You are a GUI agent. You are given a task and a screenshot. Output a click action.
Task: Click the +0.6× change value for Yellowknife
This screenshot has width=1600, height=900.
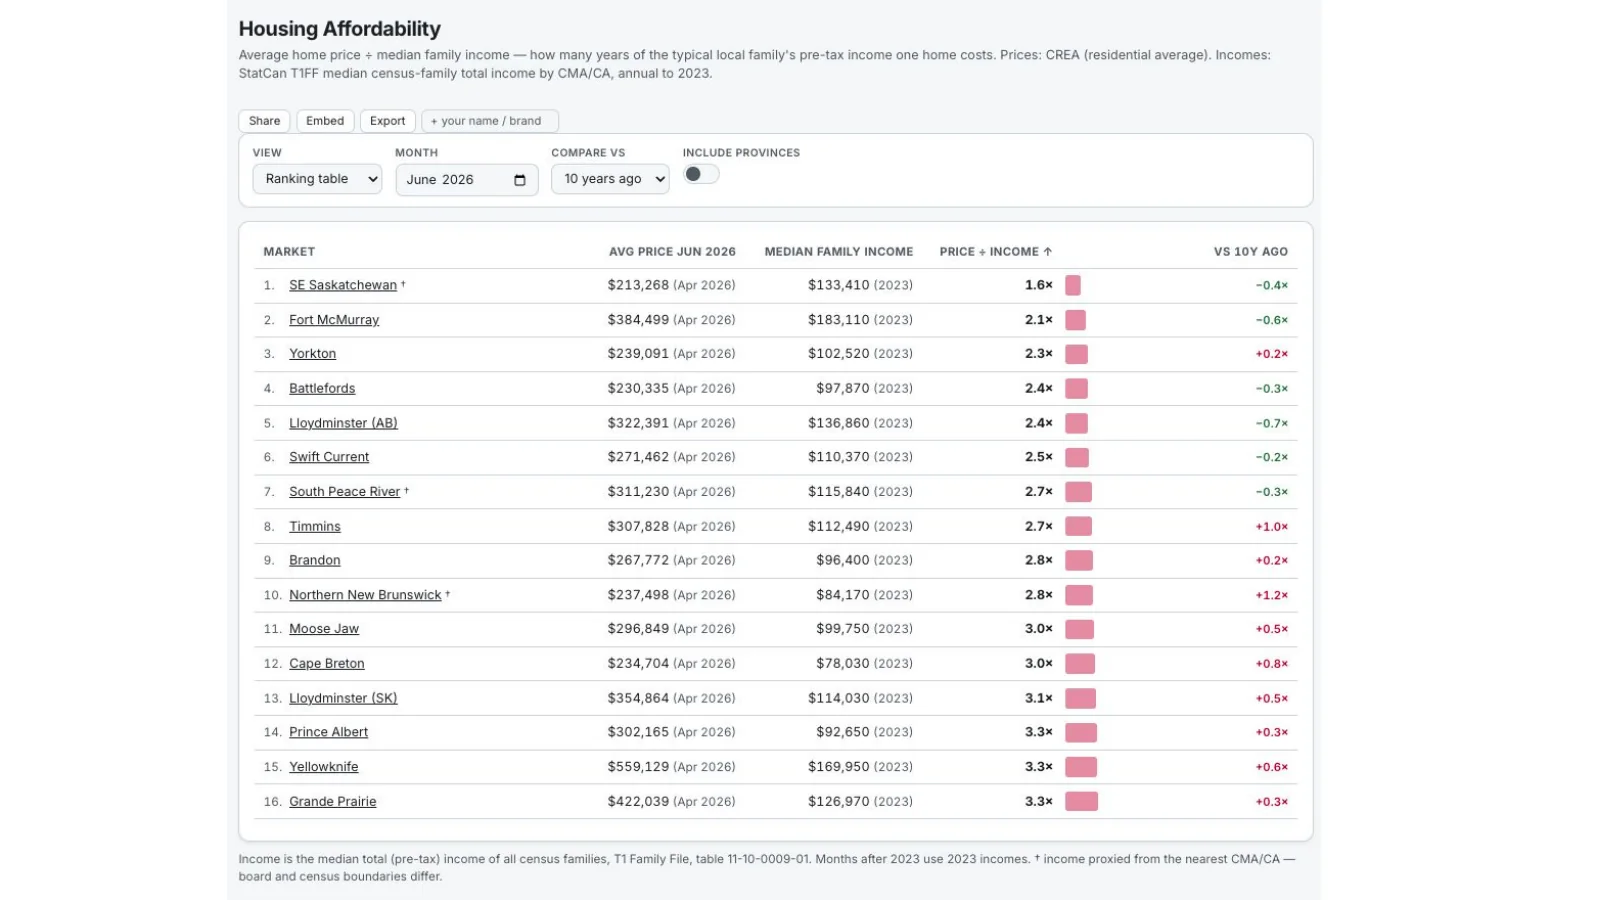[x=1272, y=767]
